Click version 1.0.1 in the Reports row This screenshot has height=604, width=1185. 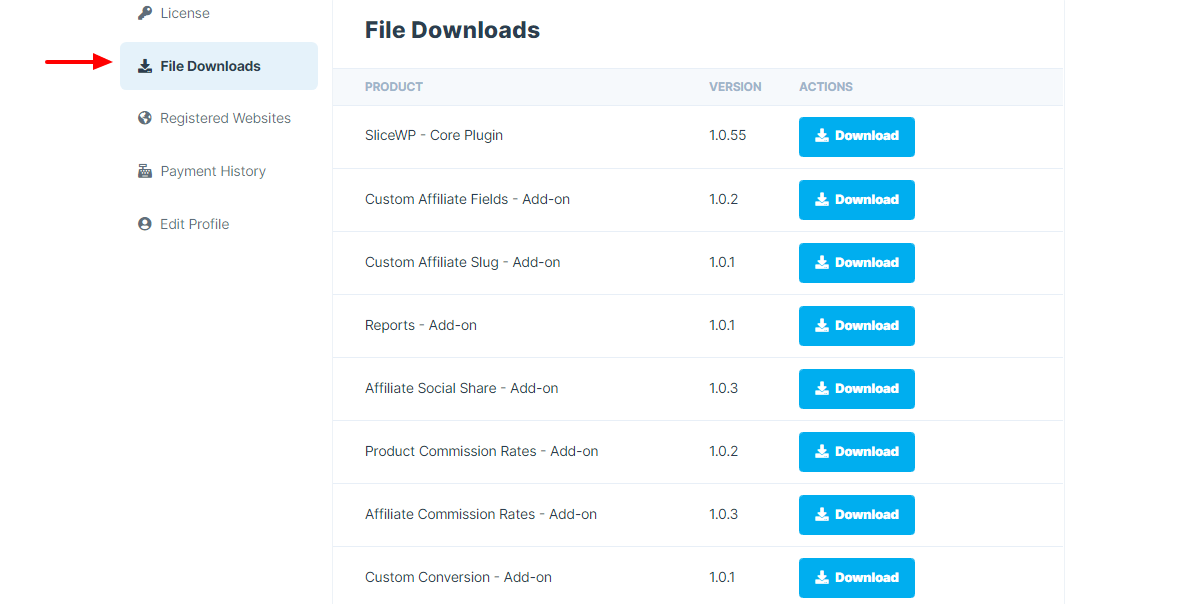coord(722,325)
